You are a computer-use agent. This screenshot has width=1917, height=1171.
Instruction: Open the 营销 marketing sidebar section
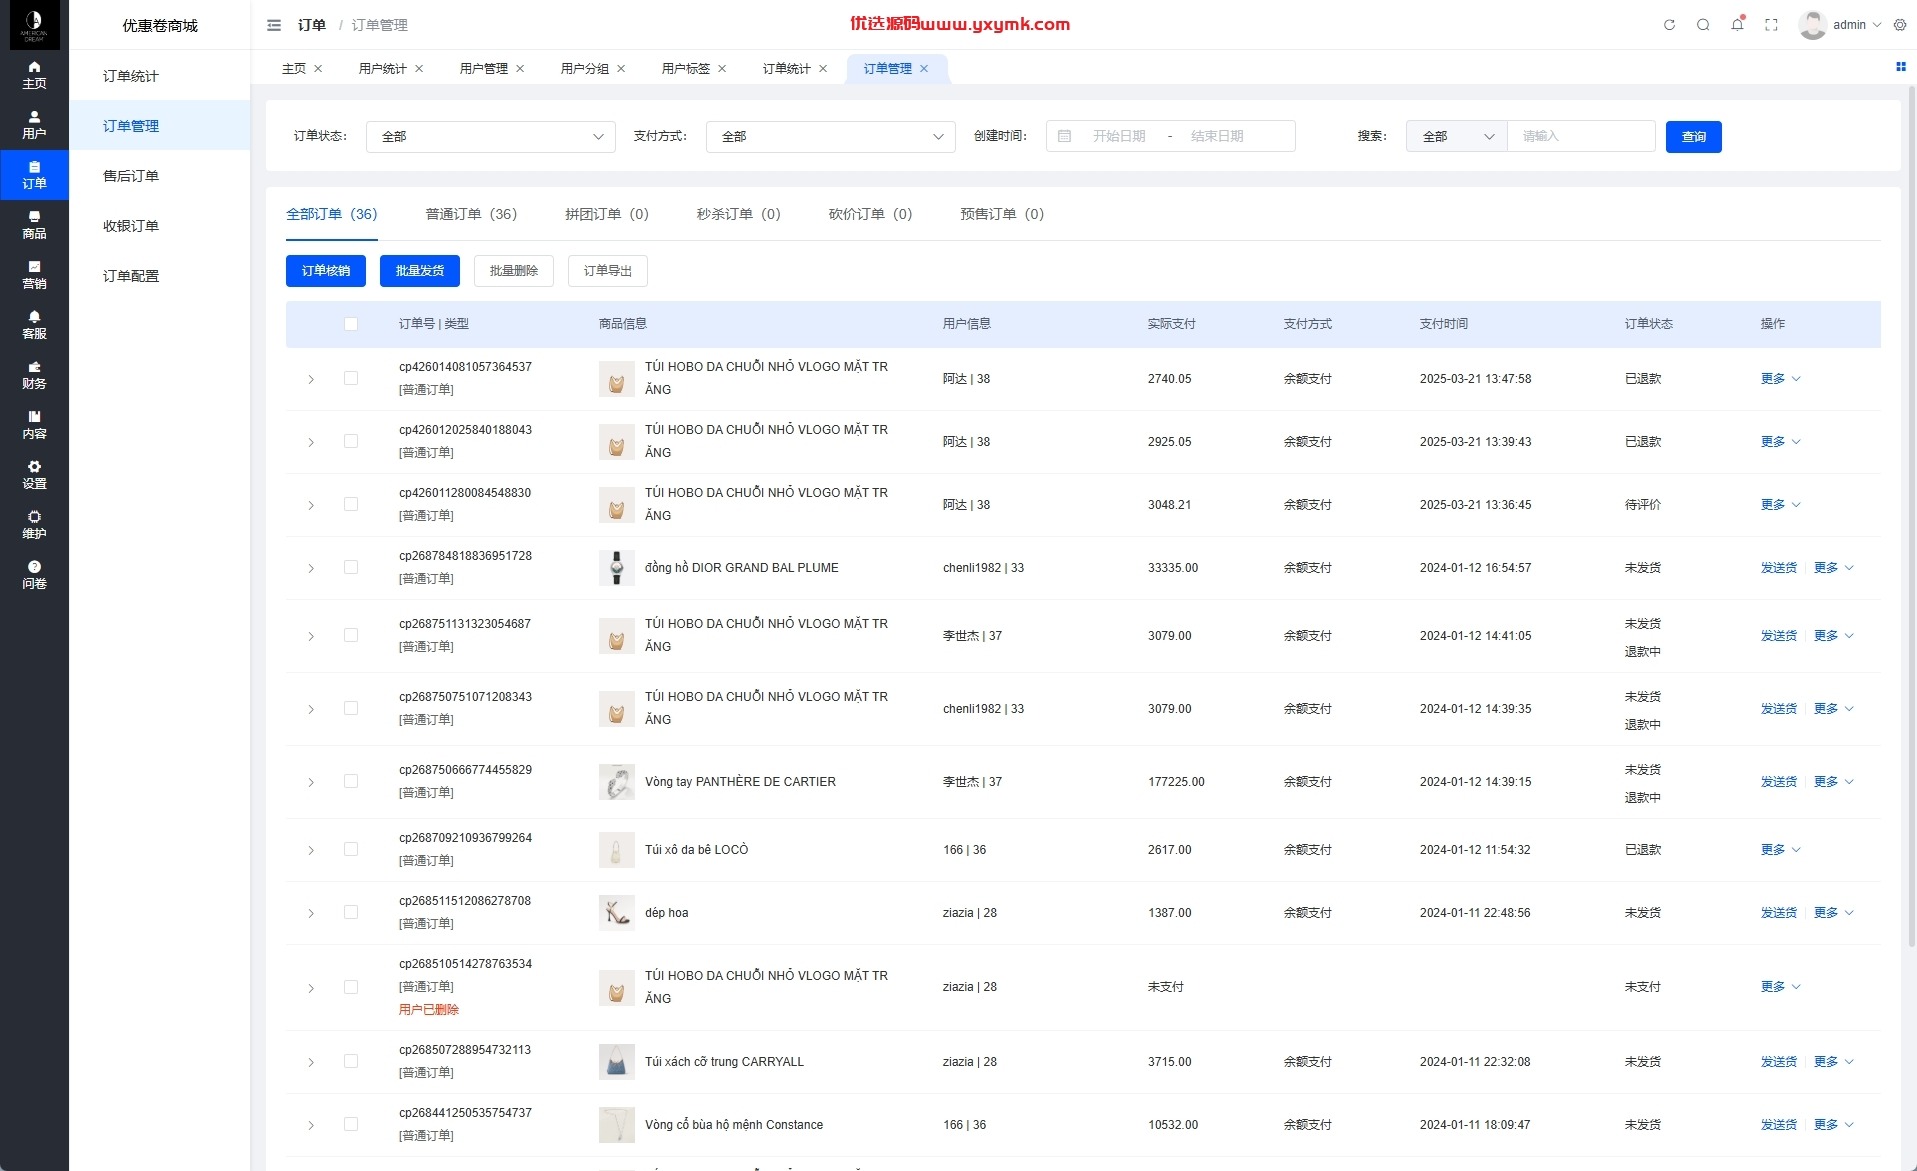34,275
